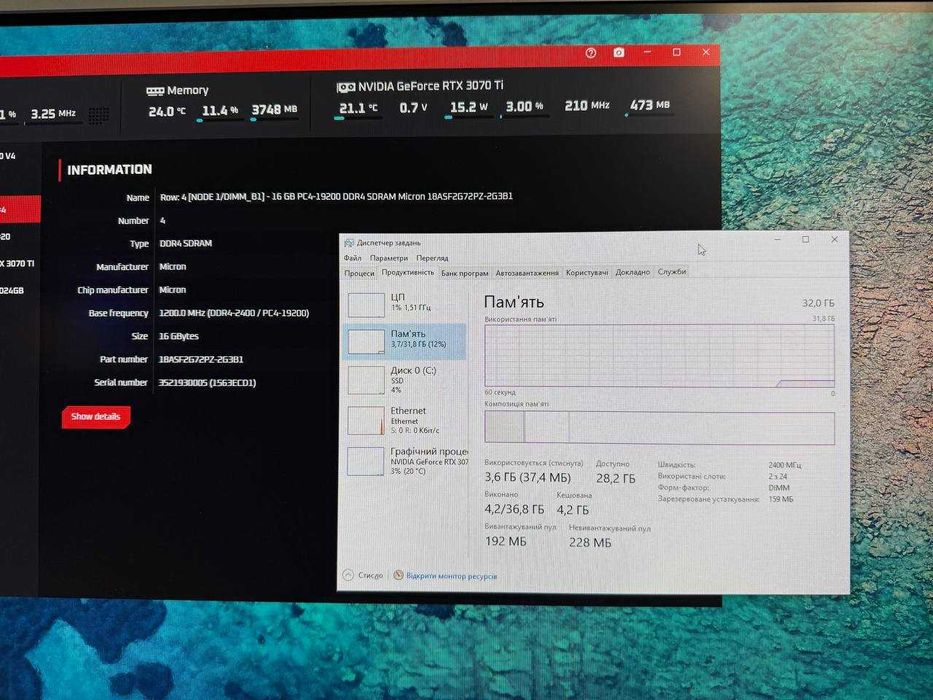Maximize the Task Manager window
The image size is (933, 700).
pos(806,239)
